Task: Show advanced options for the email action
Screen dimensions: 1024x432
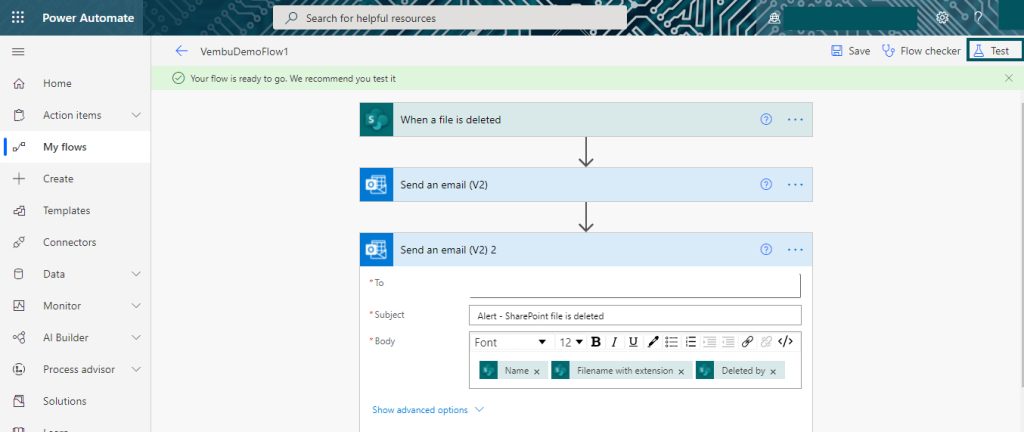Action: (428, 410)
